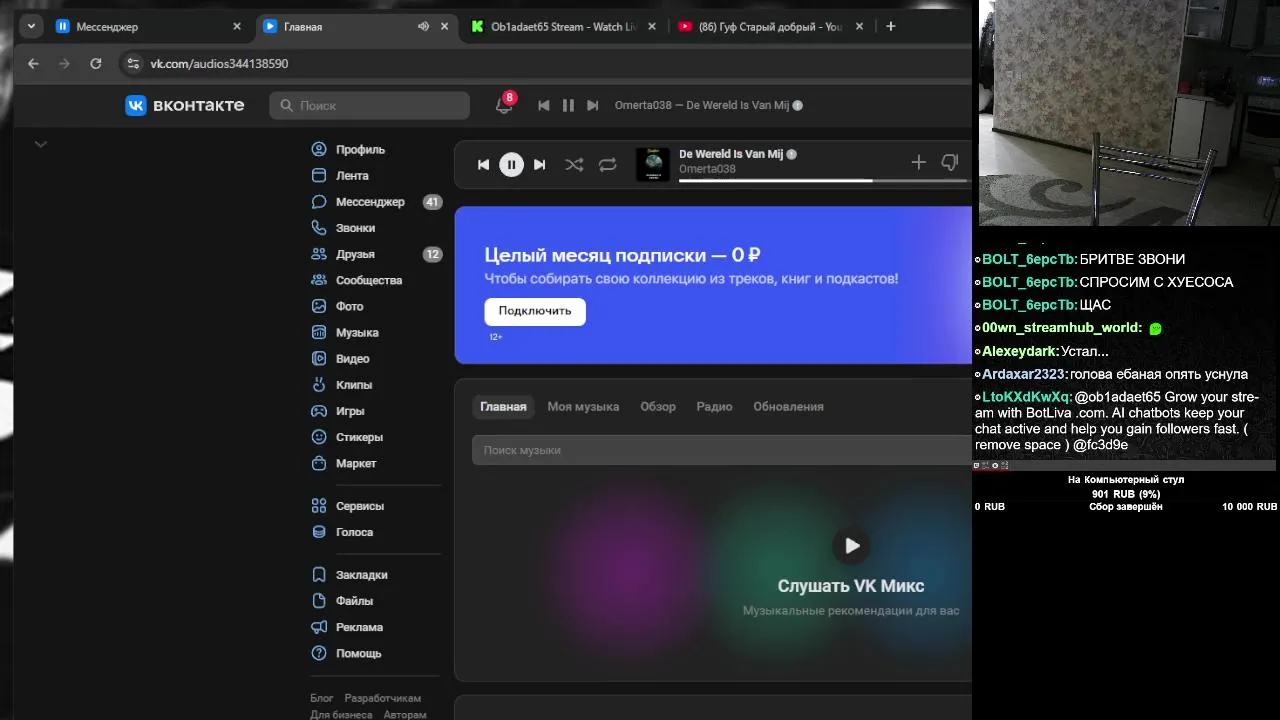The width and height of the screenshot is (1280, 720).
Task: Click the Поиск музыки input
Action: coord(722,450)
